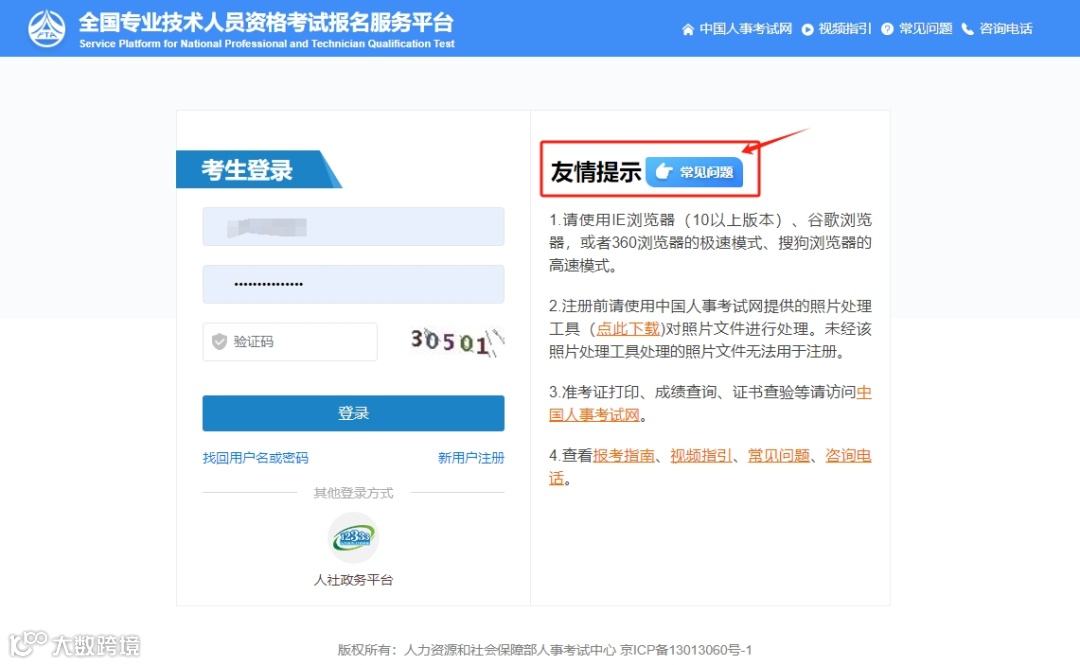Click the 其他登录方式 label

(353, 493)
